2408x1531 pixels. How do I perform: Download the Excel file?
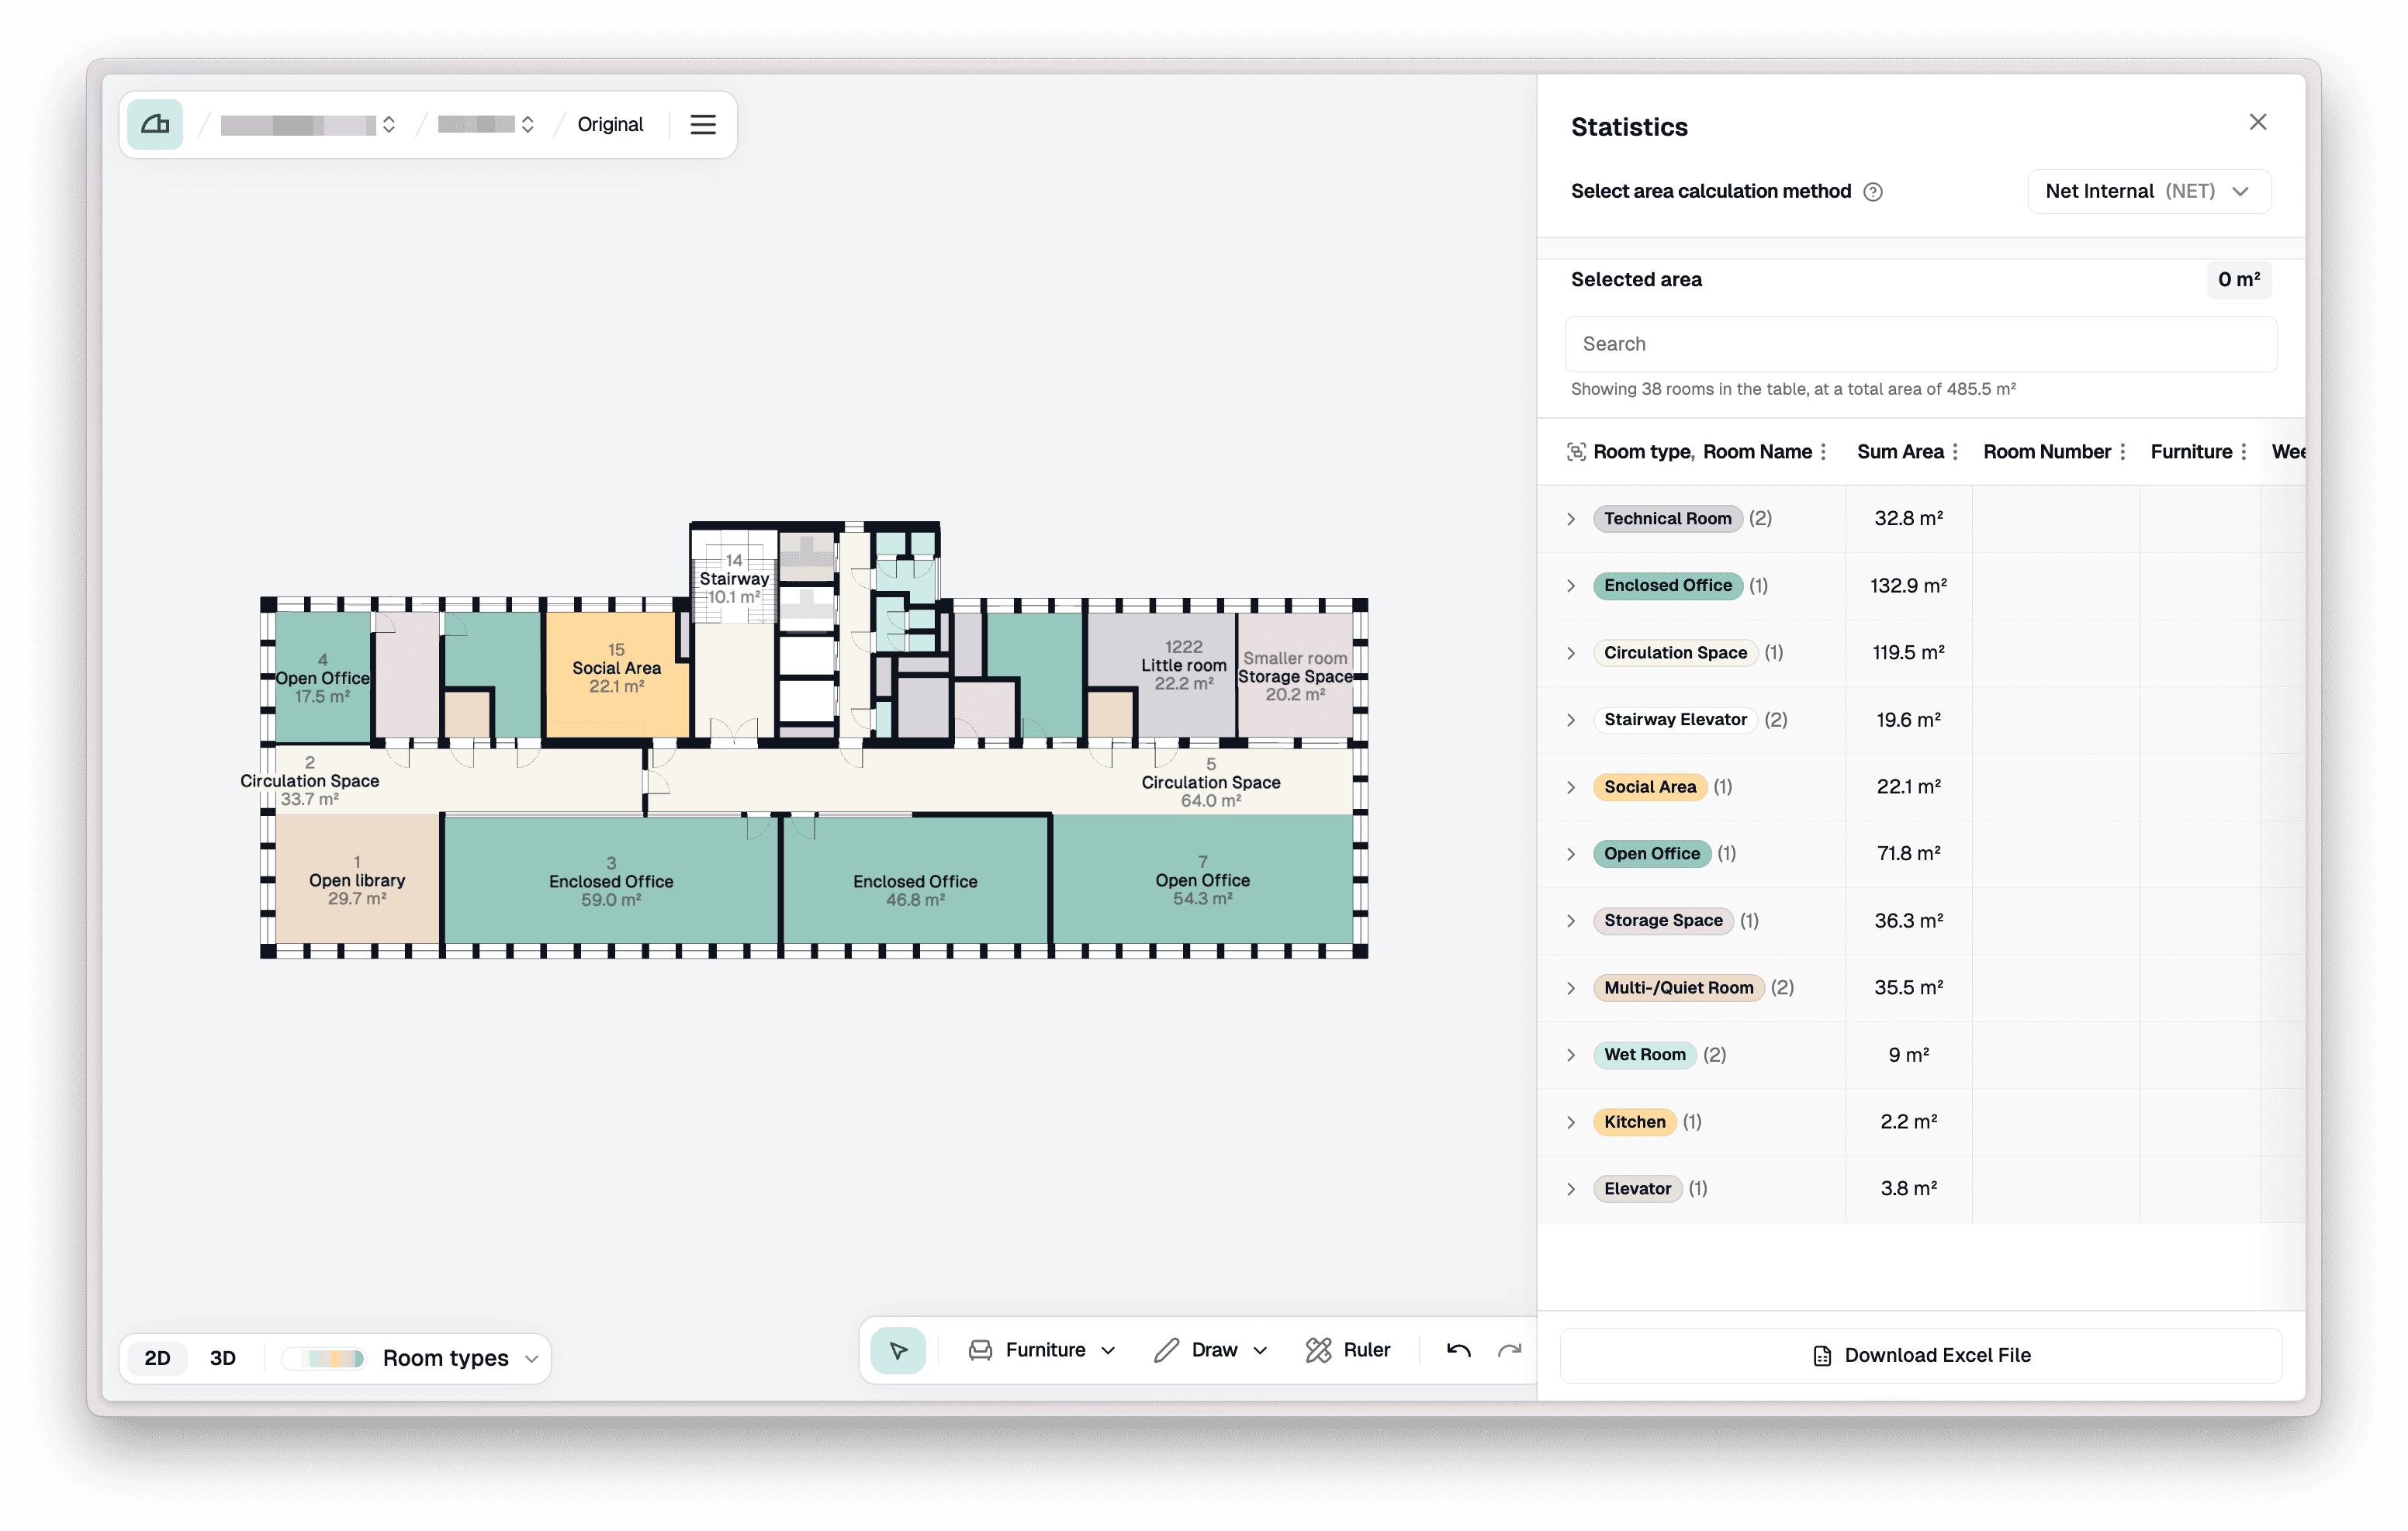click(x=1920, y=1355)
